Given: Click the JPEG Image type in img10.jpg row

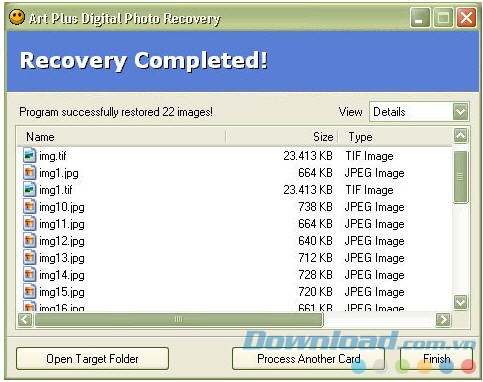Looking at the screenshot, I should click(x=374, y=207).
